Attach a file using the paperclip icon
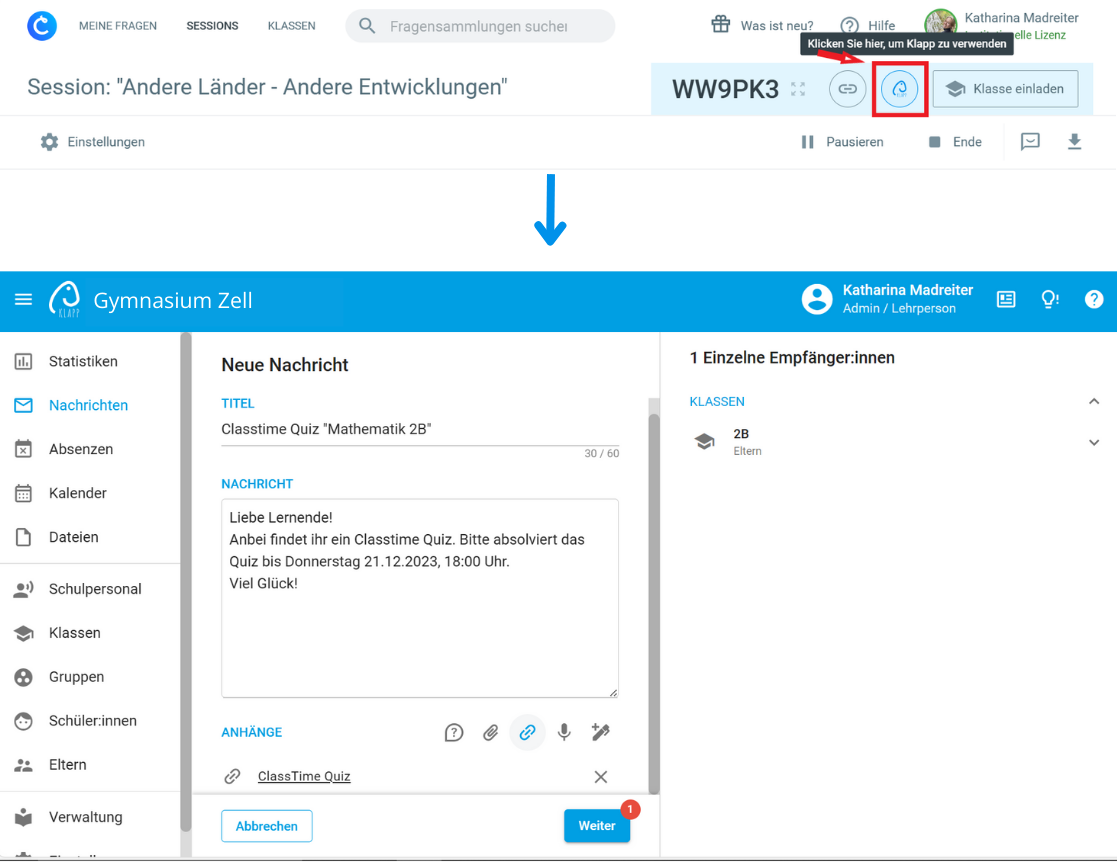This screenshot has height=862, width=1117. point(490,733)
